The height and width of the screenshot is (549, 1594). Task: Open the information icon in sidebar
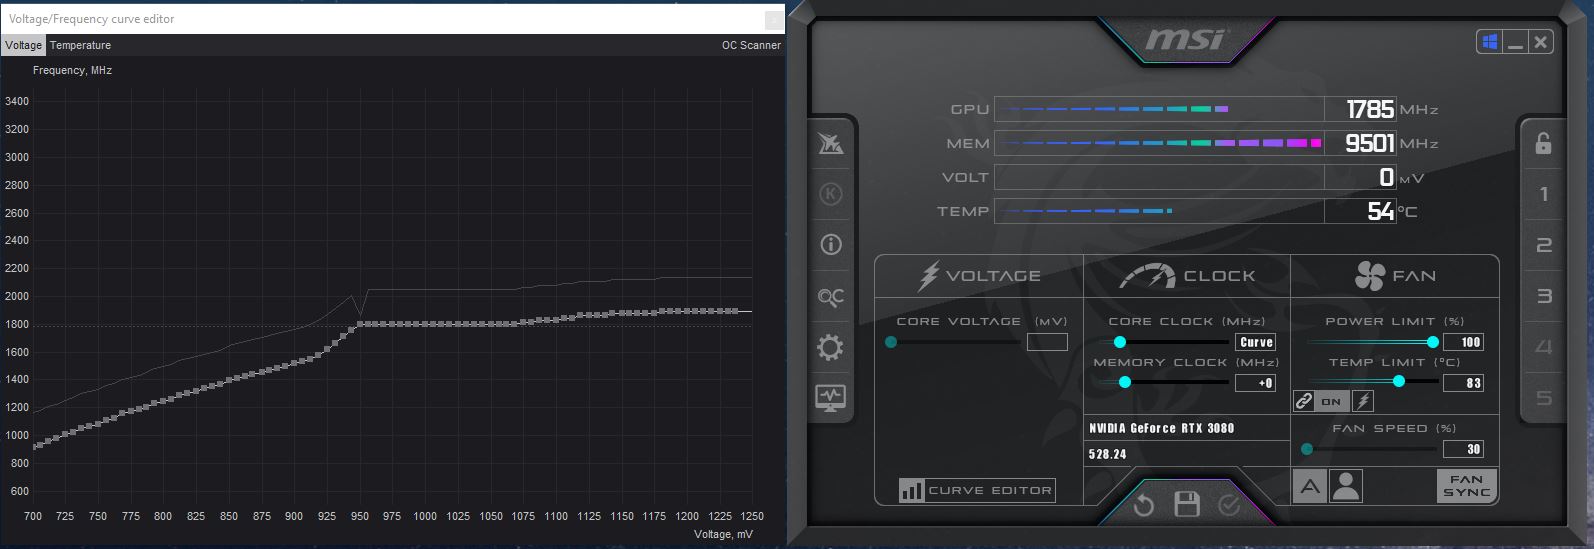[x=831, y=245]
